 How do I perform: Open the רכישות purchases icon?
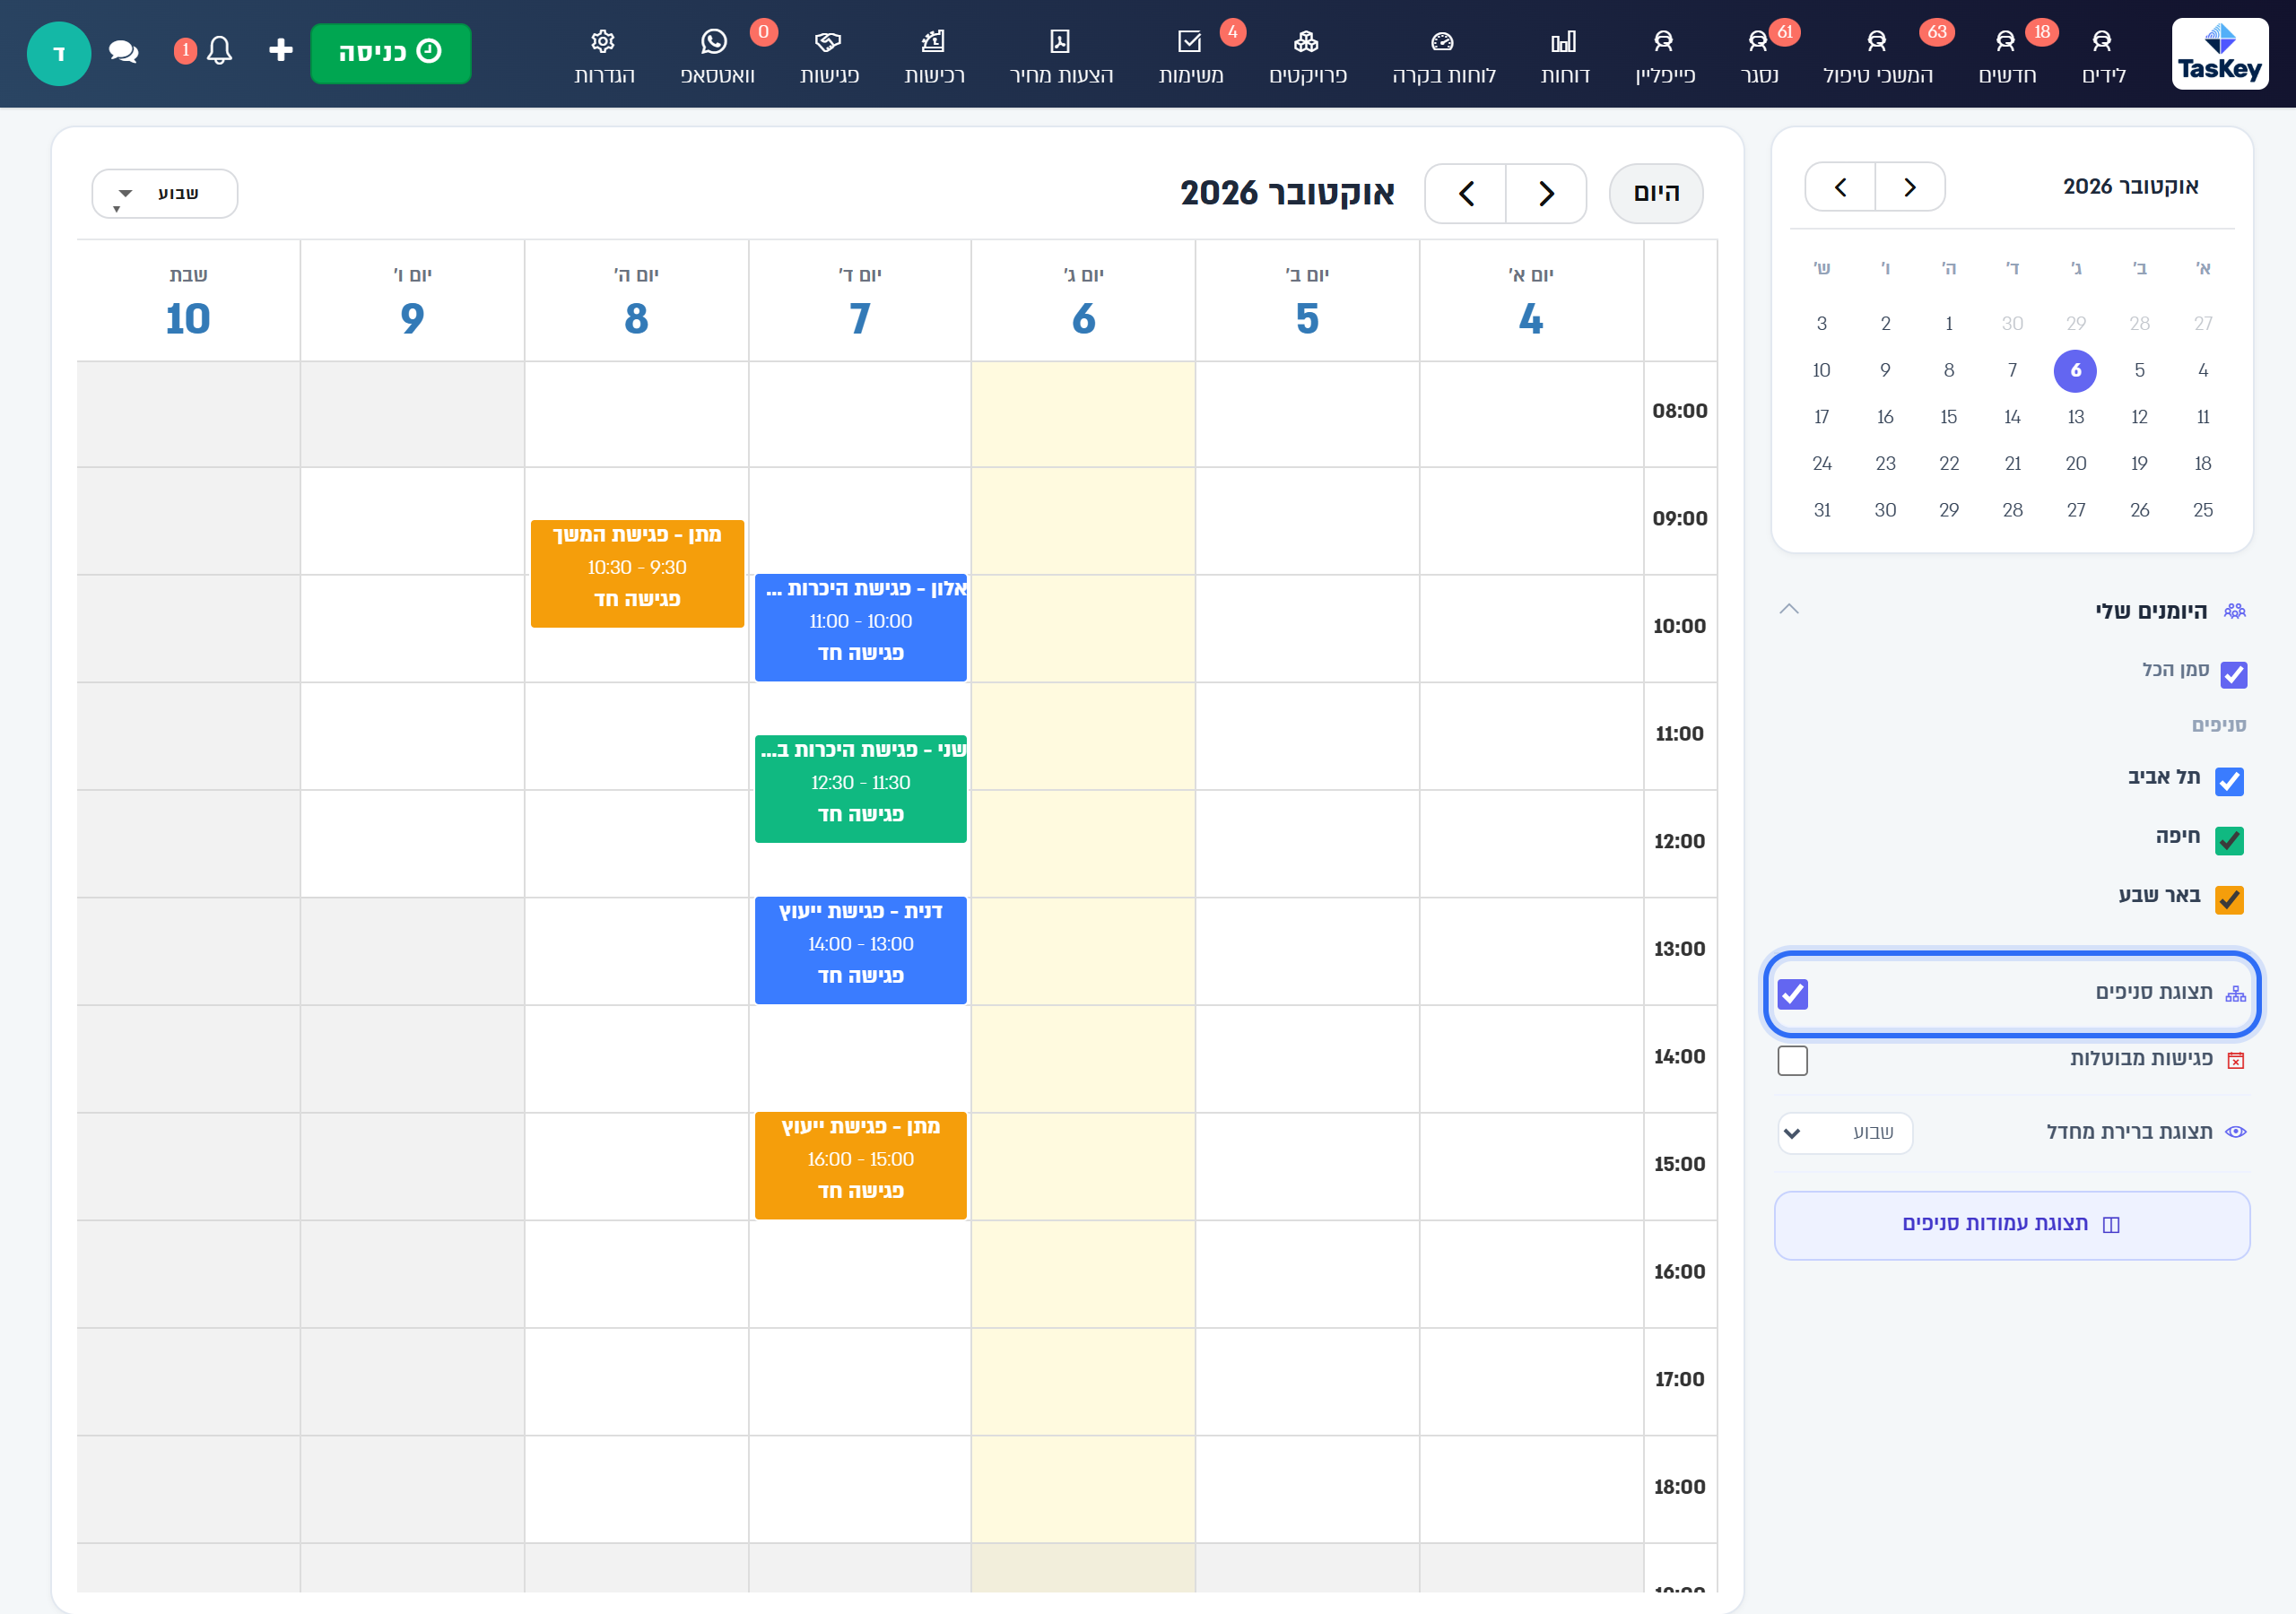point(933,42)
